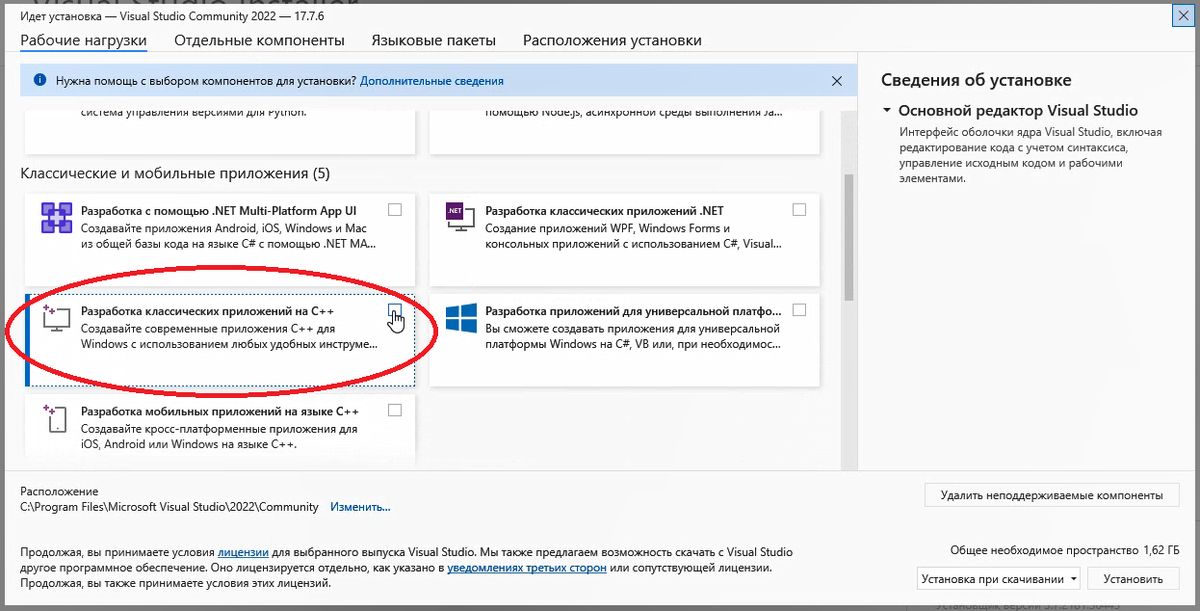Click the Общее необходимое пространство 1,62 ГБ text
Viewport: 1200px width, 611px height.
(1064, 551)
